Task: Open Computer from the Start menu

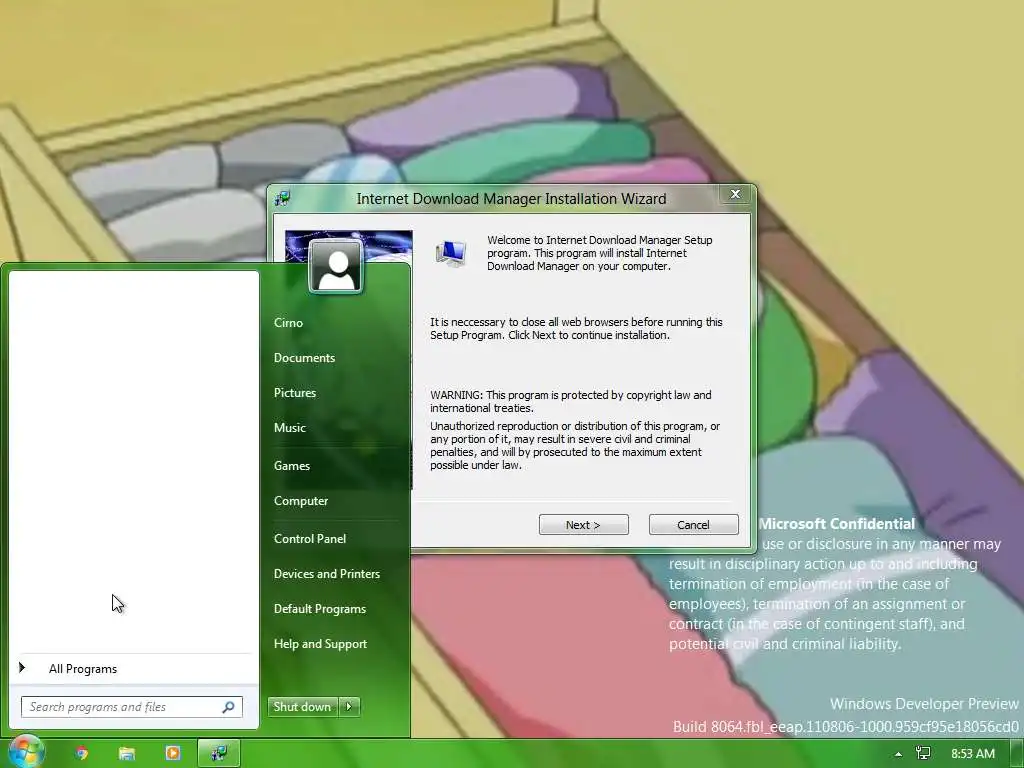Action: (x=300, y=501)
